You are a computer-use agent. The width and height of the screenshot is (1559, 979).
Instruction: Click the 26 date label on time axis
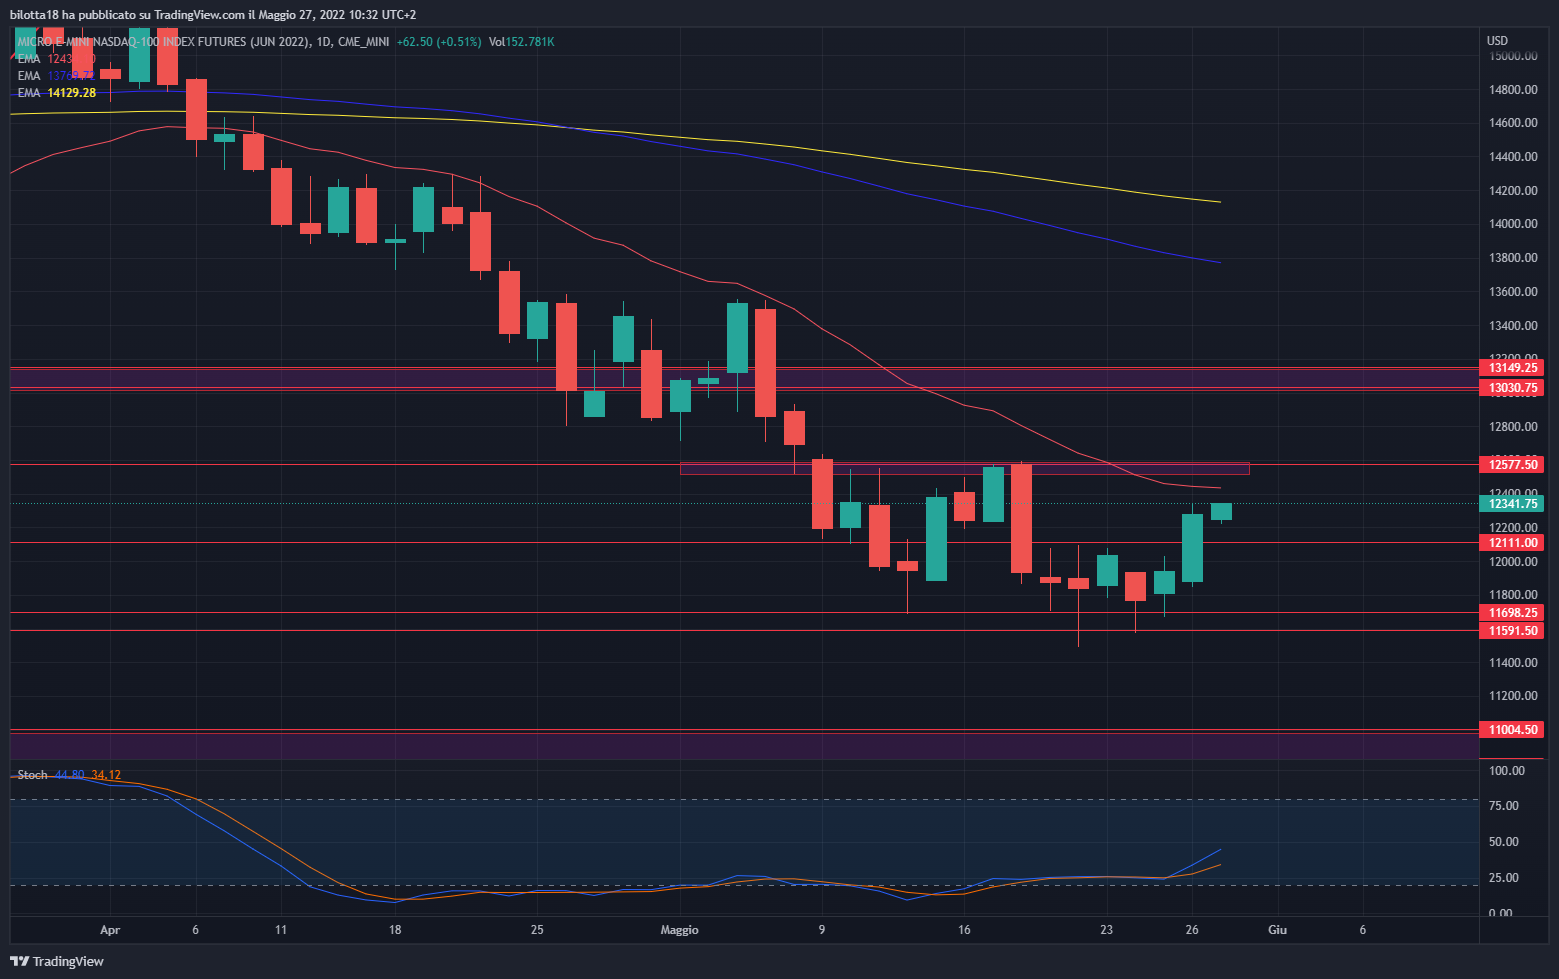pos(1192,930)
